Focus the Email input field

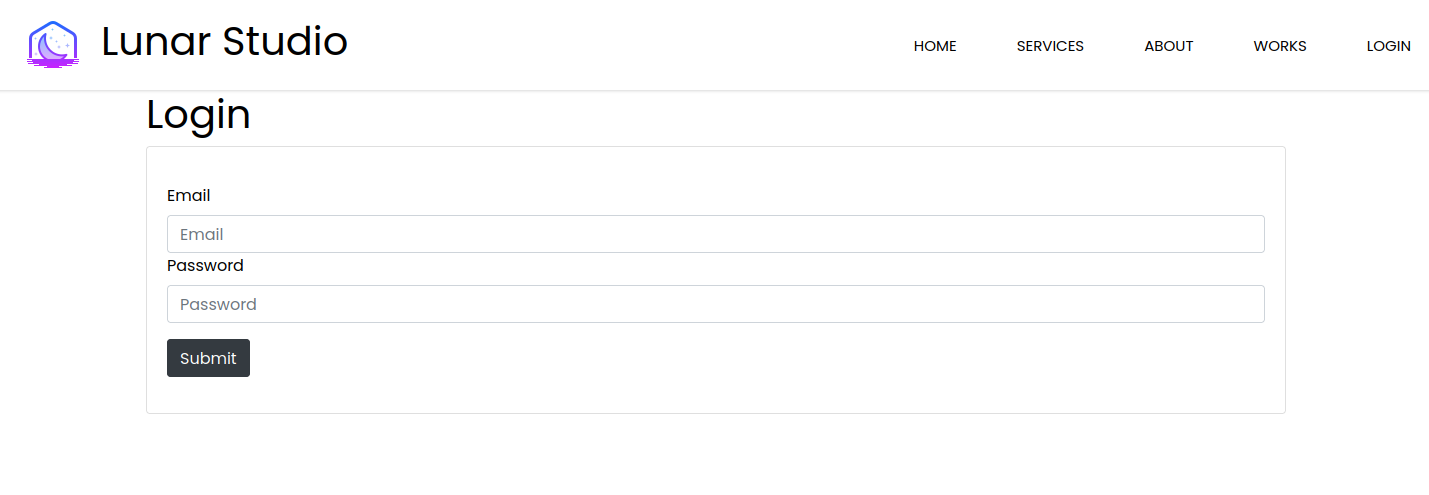pos(716,234)
